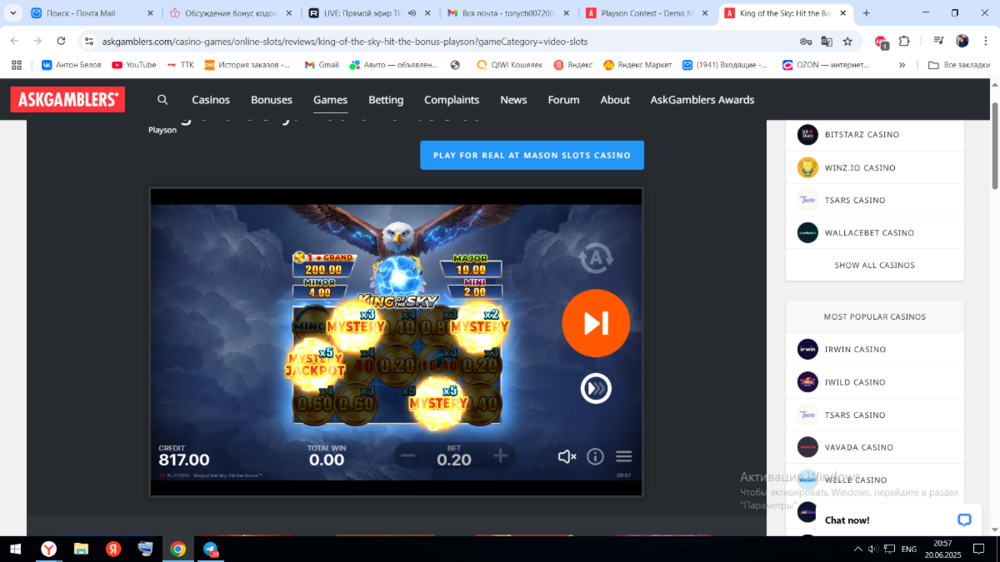This screenshot has height=562, width=1000.
Task: Switch to the Playson Contest tab
Action: click(647, 13)
